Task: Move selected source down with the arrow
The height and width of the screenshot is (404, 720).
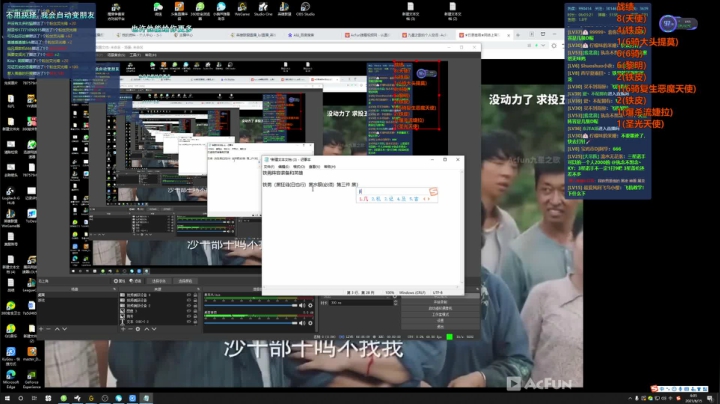Action: pyautogui.click(x=154, y=329)
